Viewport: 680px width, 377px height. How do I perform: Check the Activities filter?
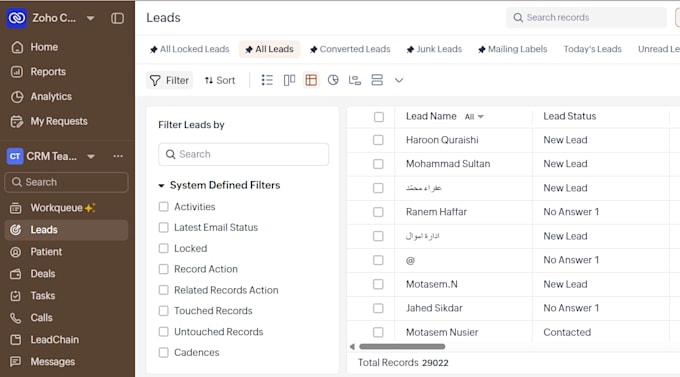[x=163, y=207]
